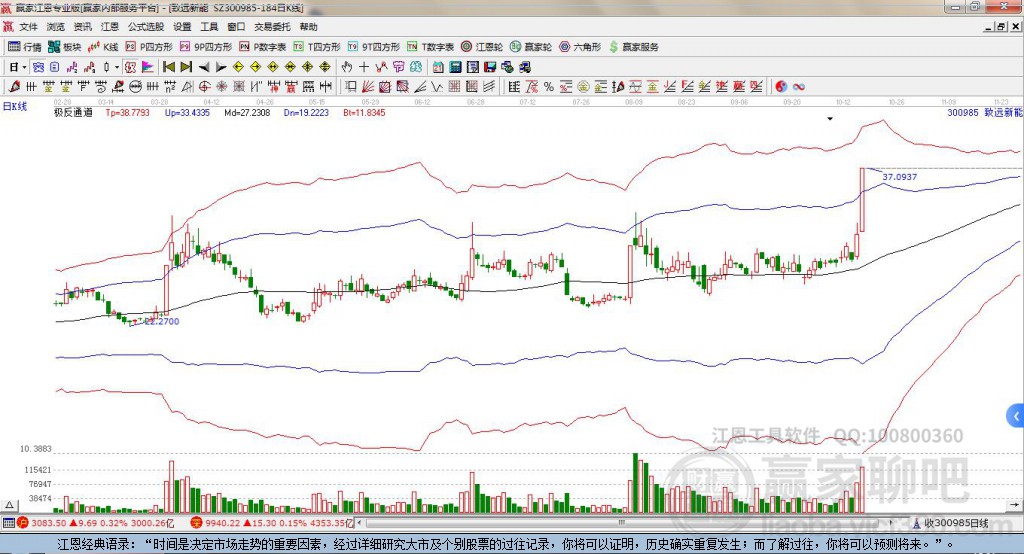Open the 交易委托 menu

(272, 27)
